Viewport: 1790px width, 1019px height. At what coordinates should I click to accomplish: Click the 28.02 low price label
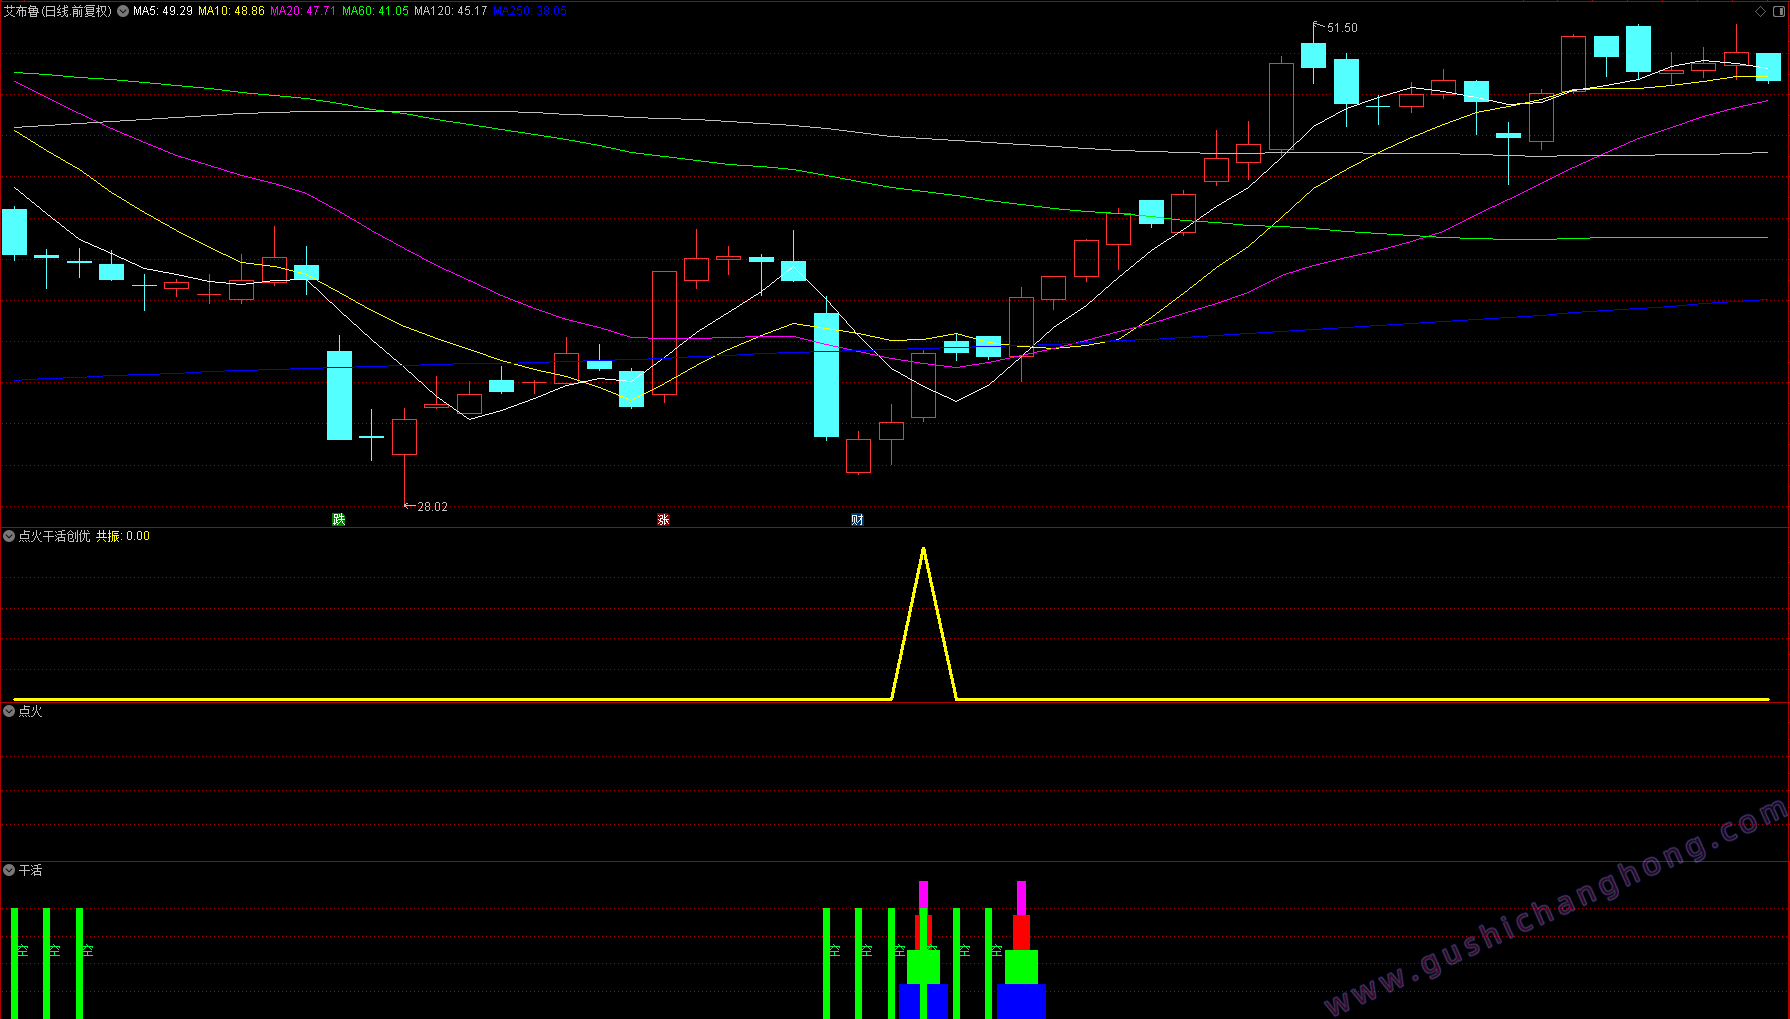tap(432, 507)
